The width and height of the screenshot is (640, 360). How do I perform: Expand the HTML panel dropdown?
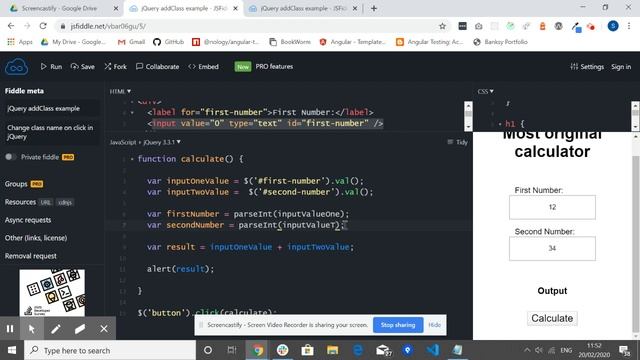120,91
